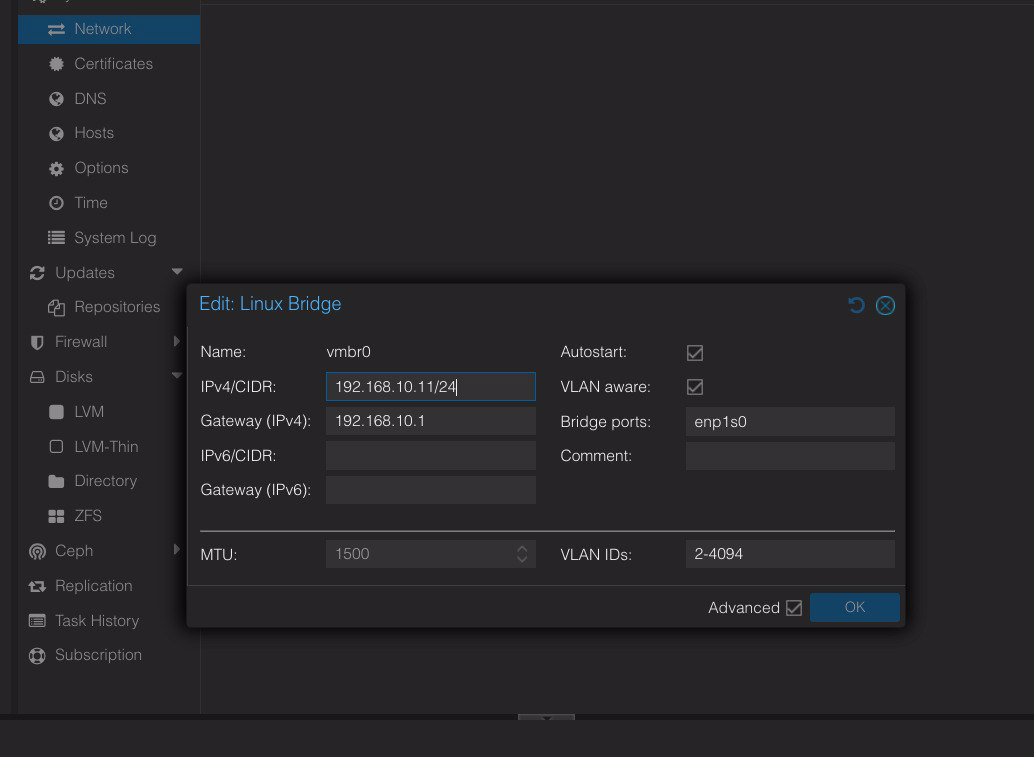Click the Hosts globe icon
Image resolution: width=1034 pixels, height=757 pixels.
[57, 134]
